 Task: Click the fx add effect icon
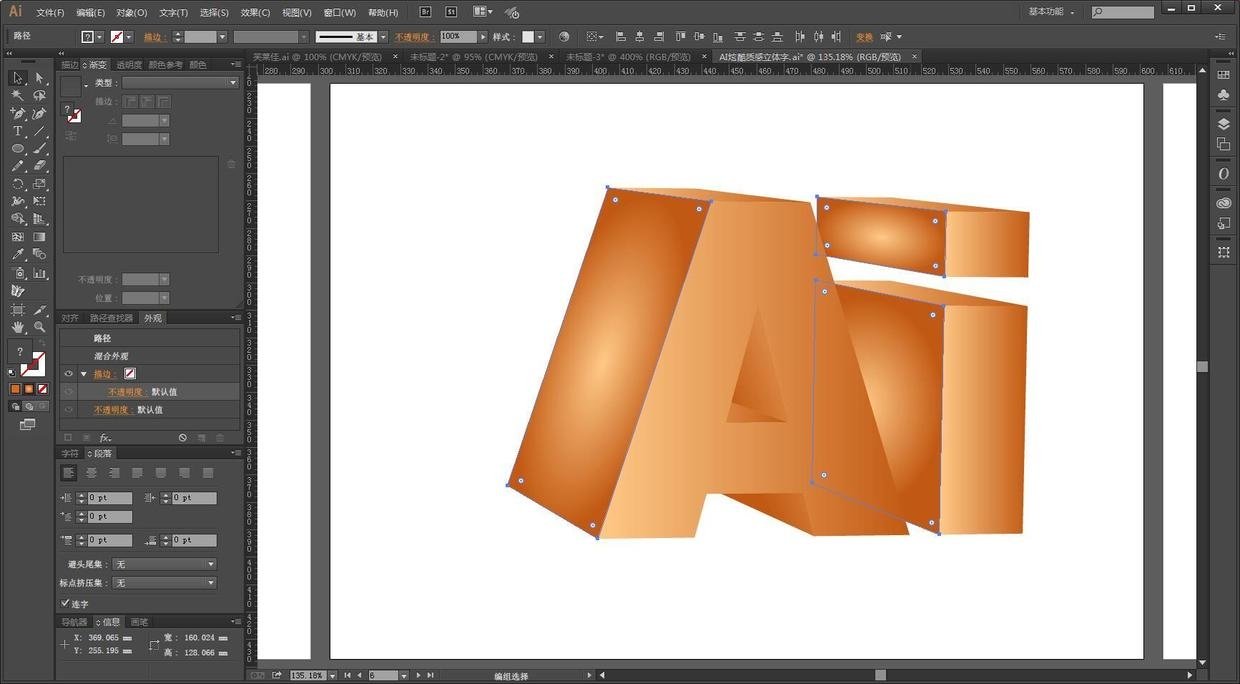coord(105,438)
